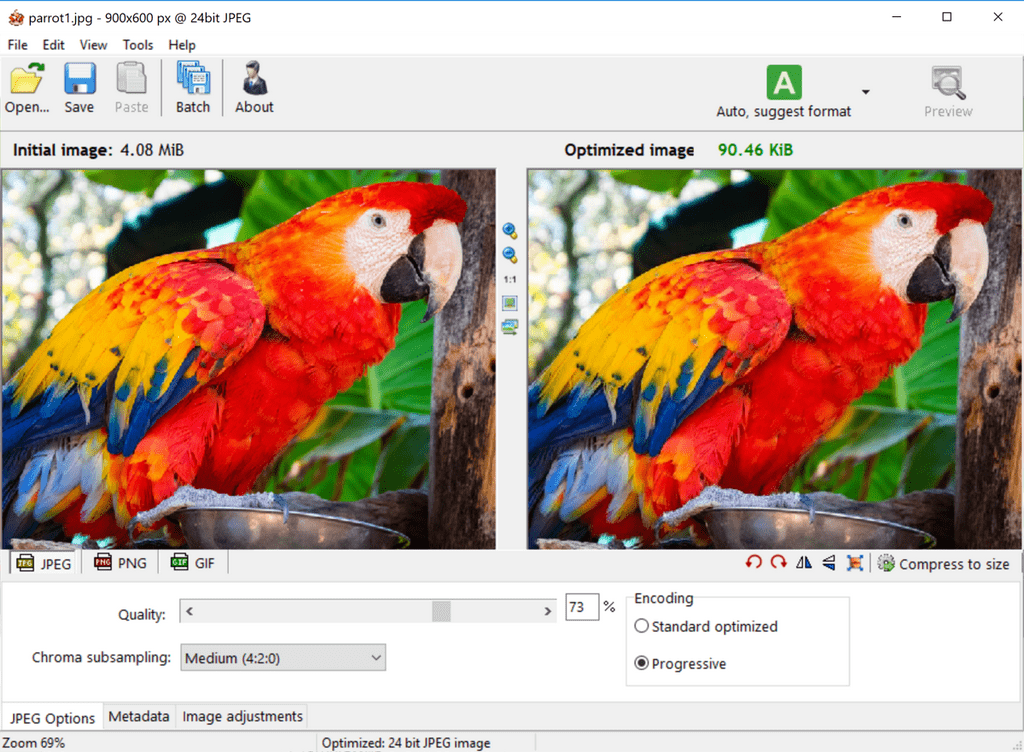Set view to 1:1 actual size
The image size is (1024, 752).
[510, 279]
